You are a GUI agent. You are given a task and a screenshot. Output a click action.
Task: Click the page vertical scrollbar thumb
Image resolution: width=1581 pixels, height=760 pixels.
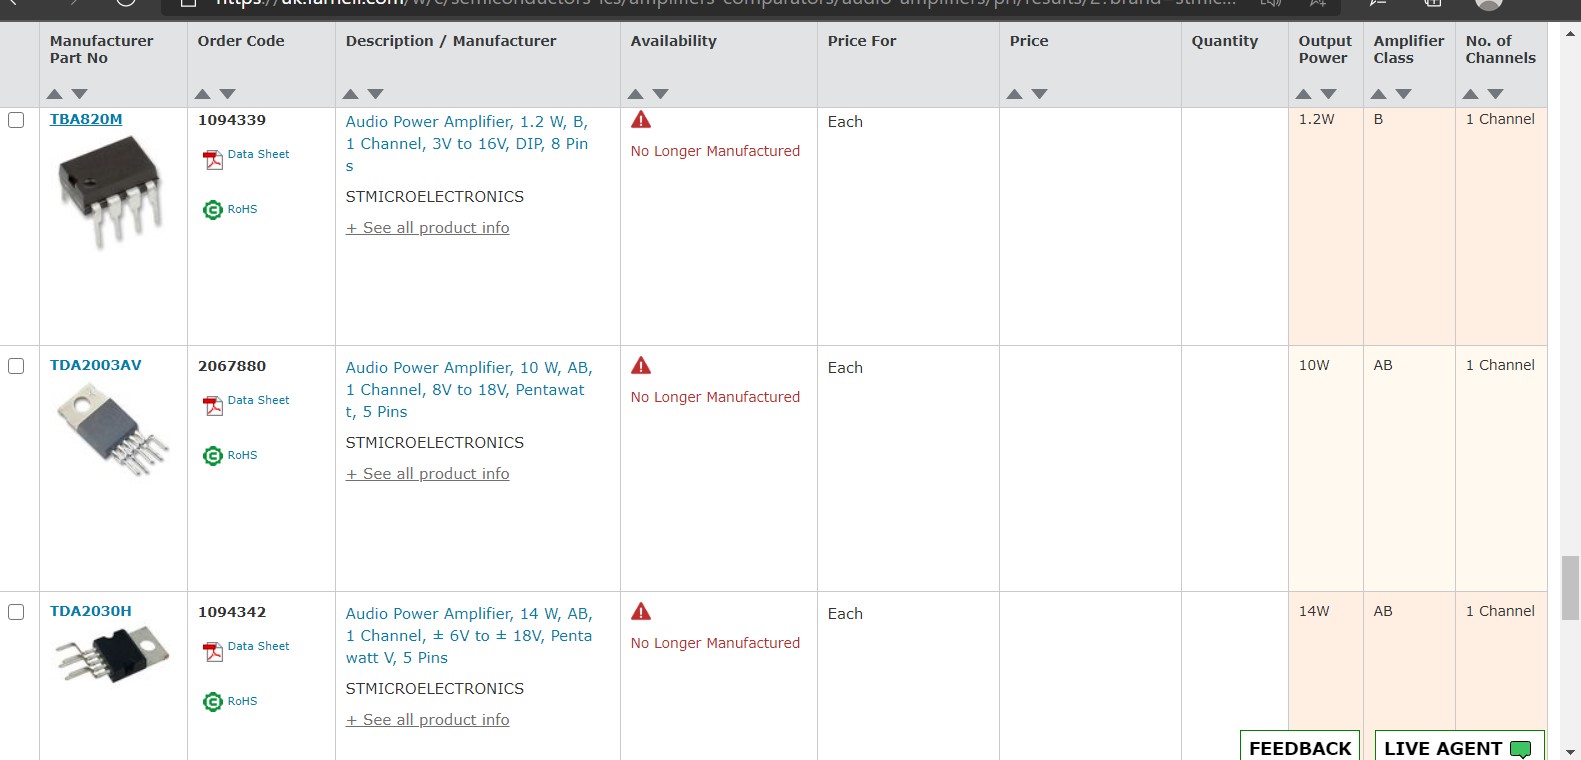tap(1570, 588)
